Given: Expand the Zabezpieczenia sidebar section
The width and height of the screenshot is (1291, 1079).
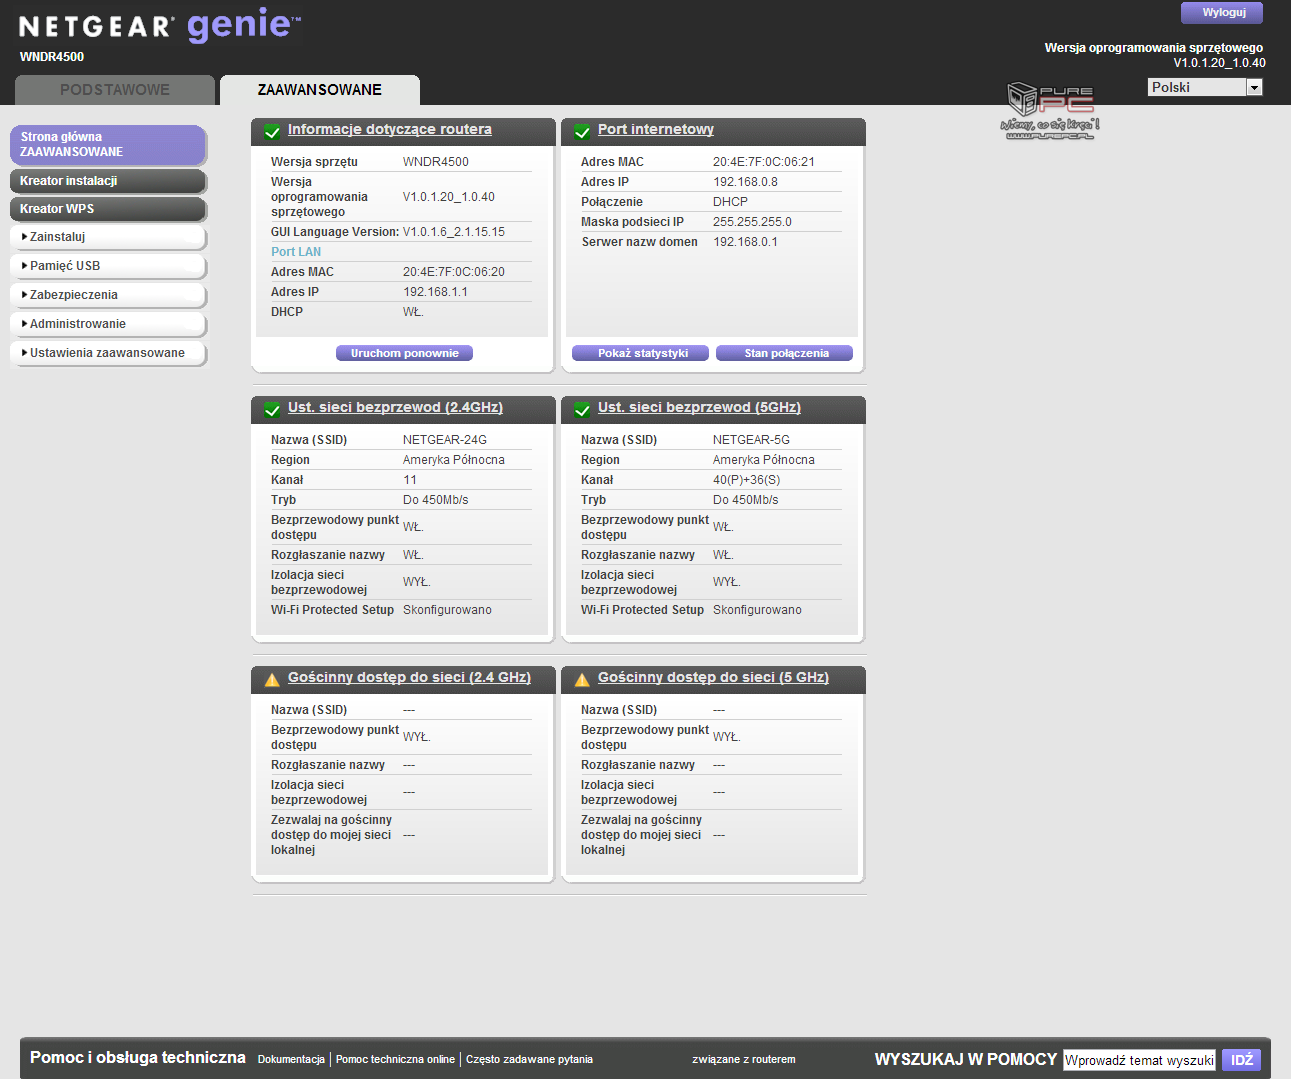Looking at the screenshot, I should pyautogui.click(x=108, y=295).
